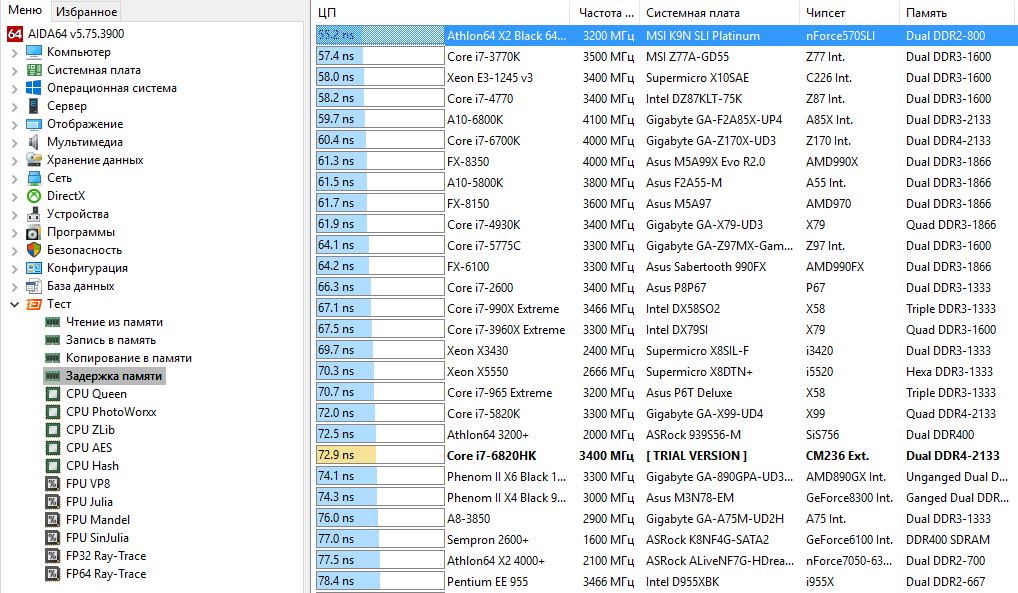Select the Отображение display icon
1018x593 pixels.
click(34, 124)
